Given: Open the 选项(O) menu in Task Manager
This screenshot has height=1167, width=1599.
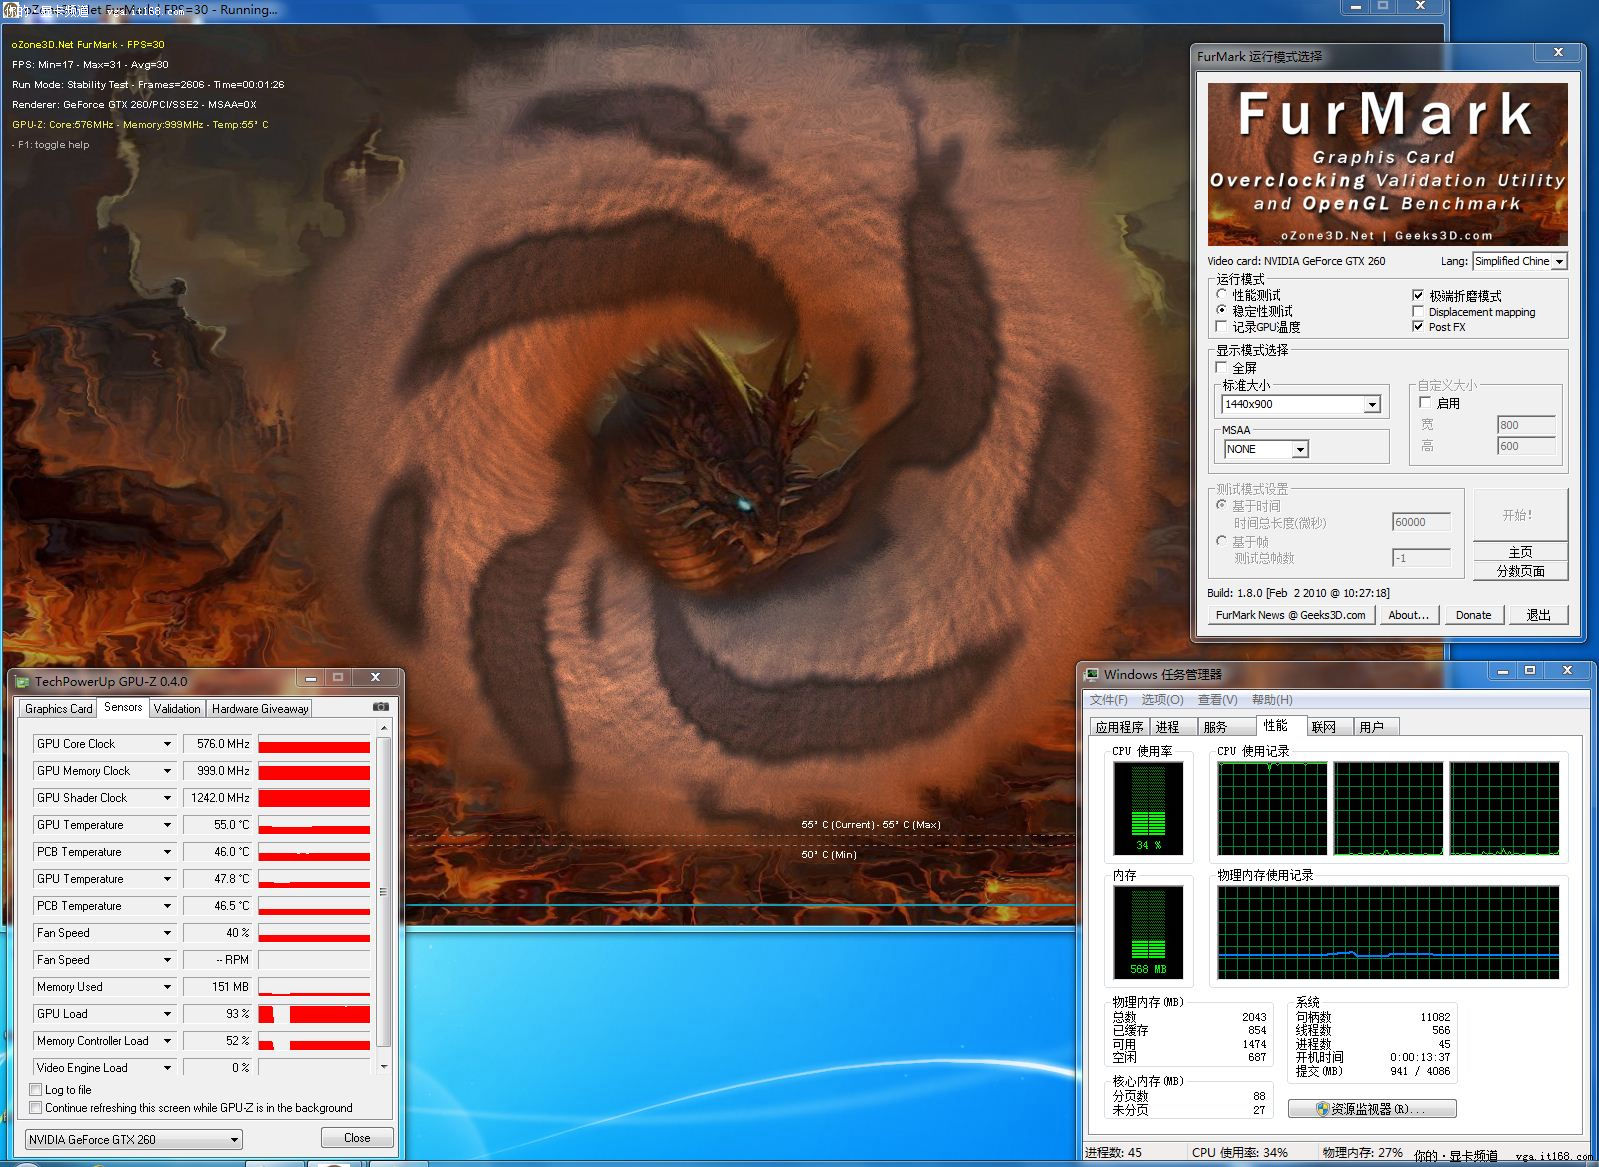Looking at the screenshot, I should pyautogui.click(x=1162, y=700).
